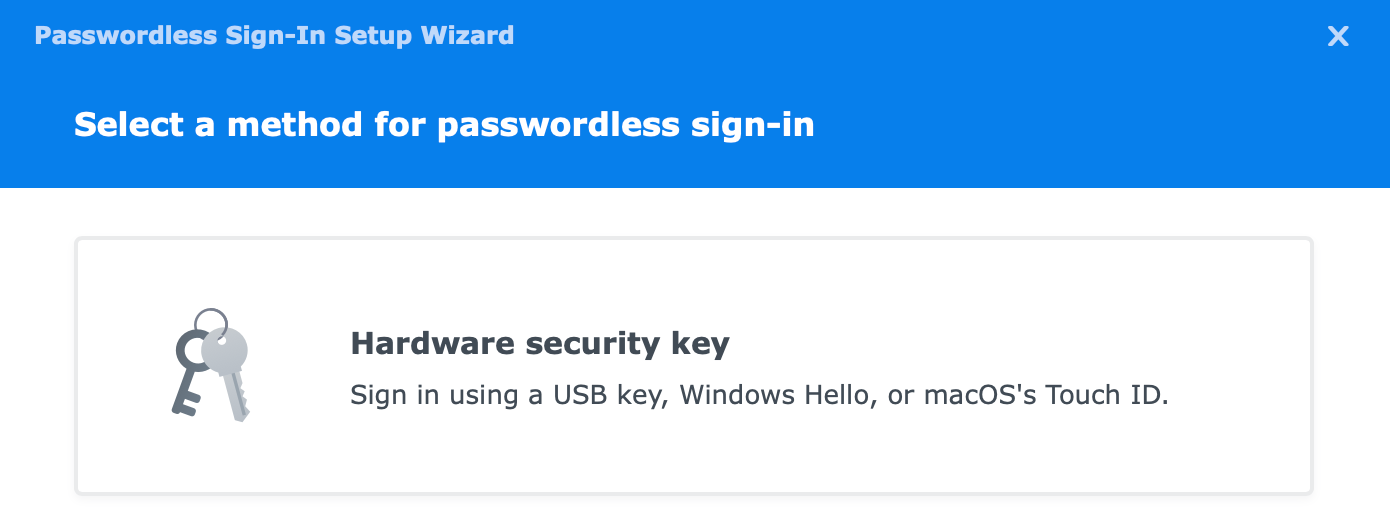The image size is (1390, 532).
Task: Click the keys icon in the card
Action: coord(209,364)
